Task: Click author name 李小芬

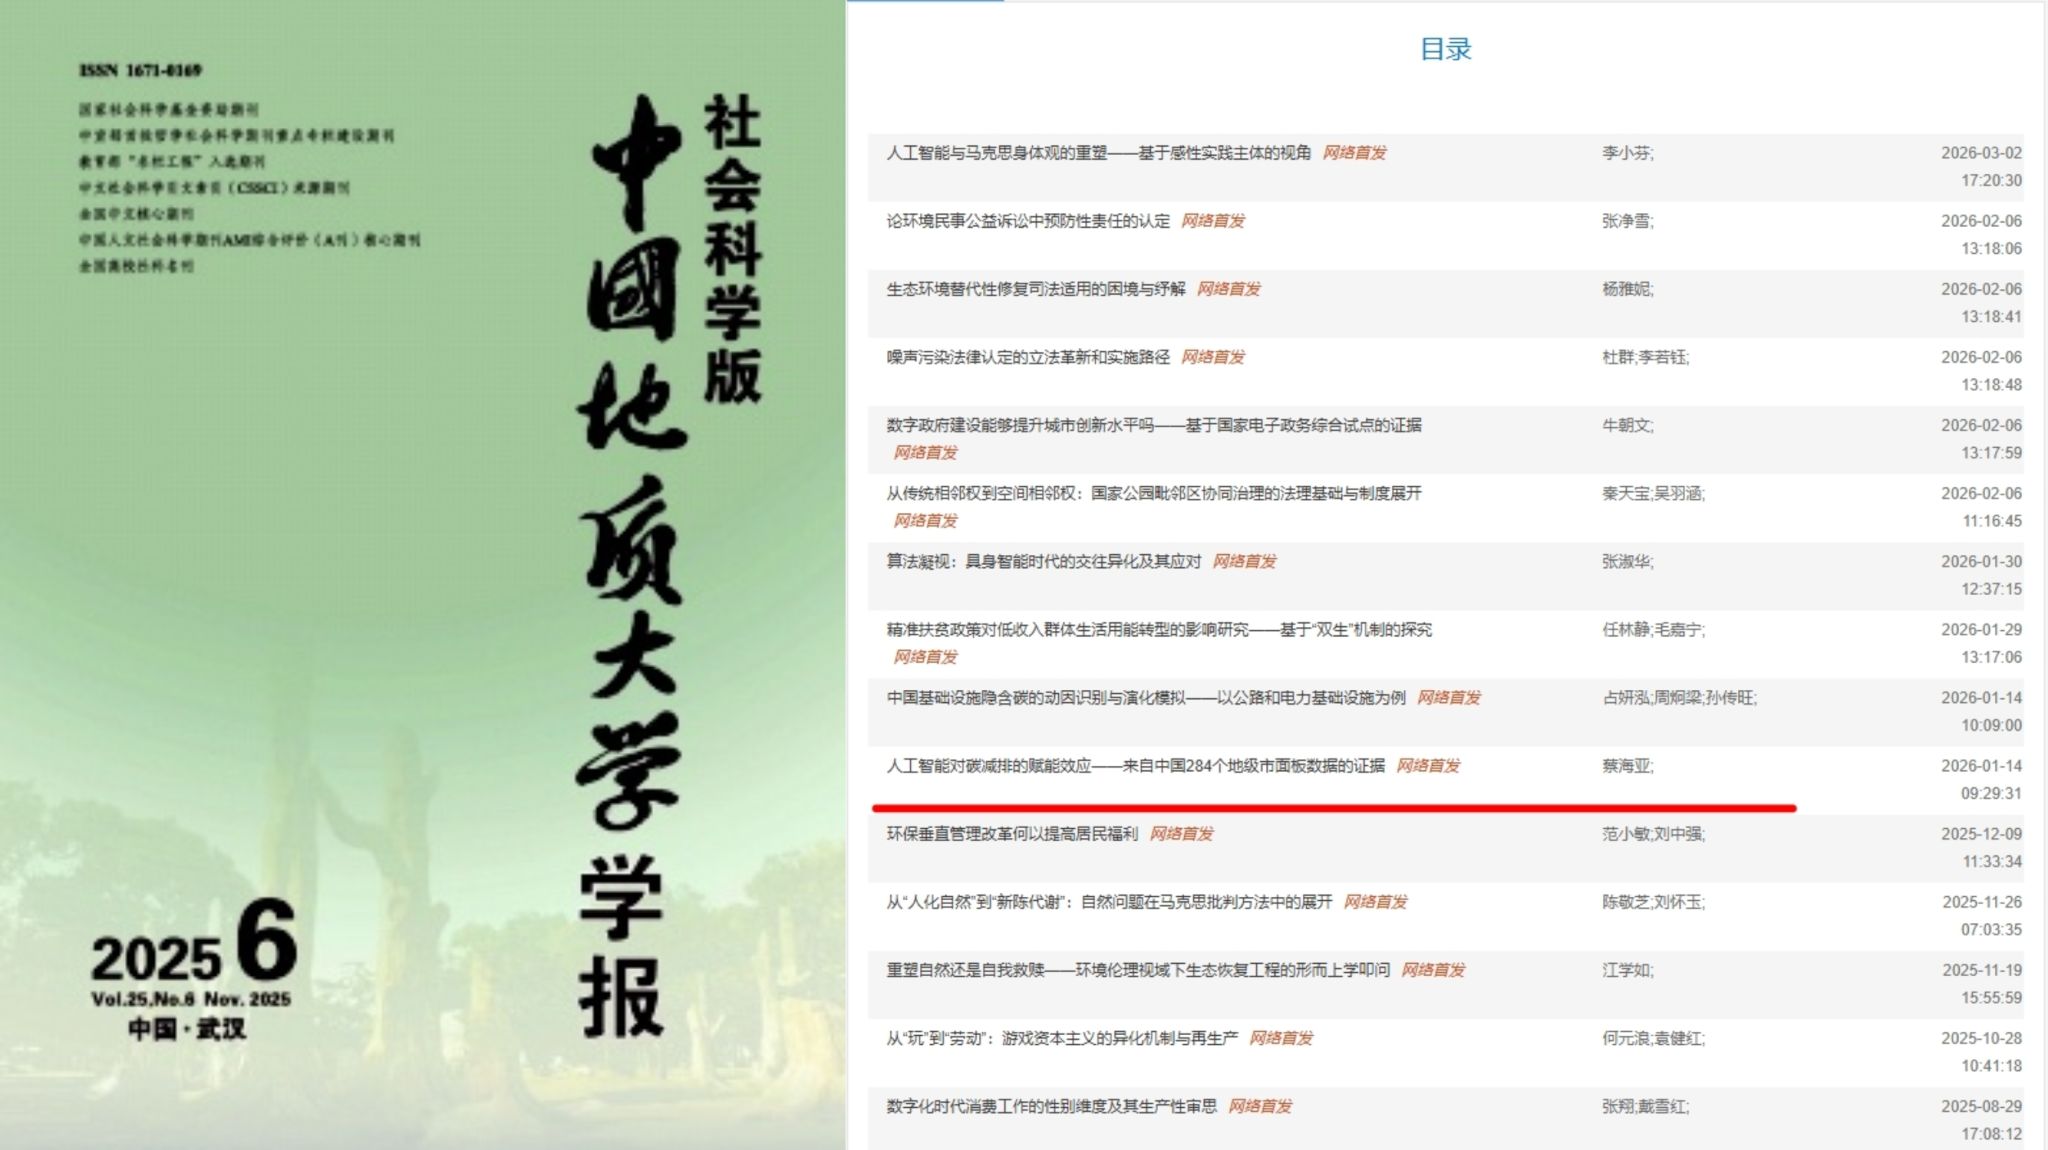Action: [x=1626, y=153]
